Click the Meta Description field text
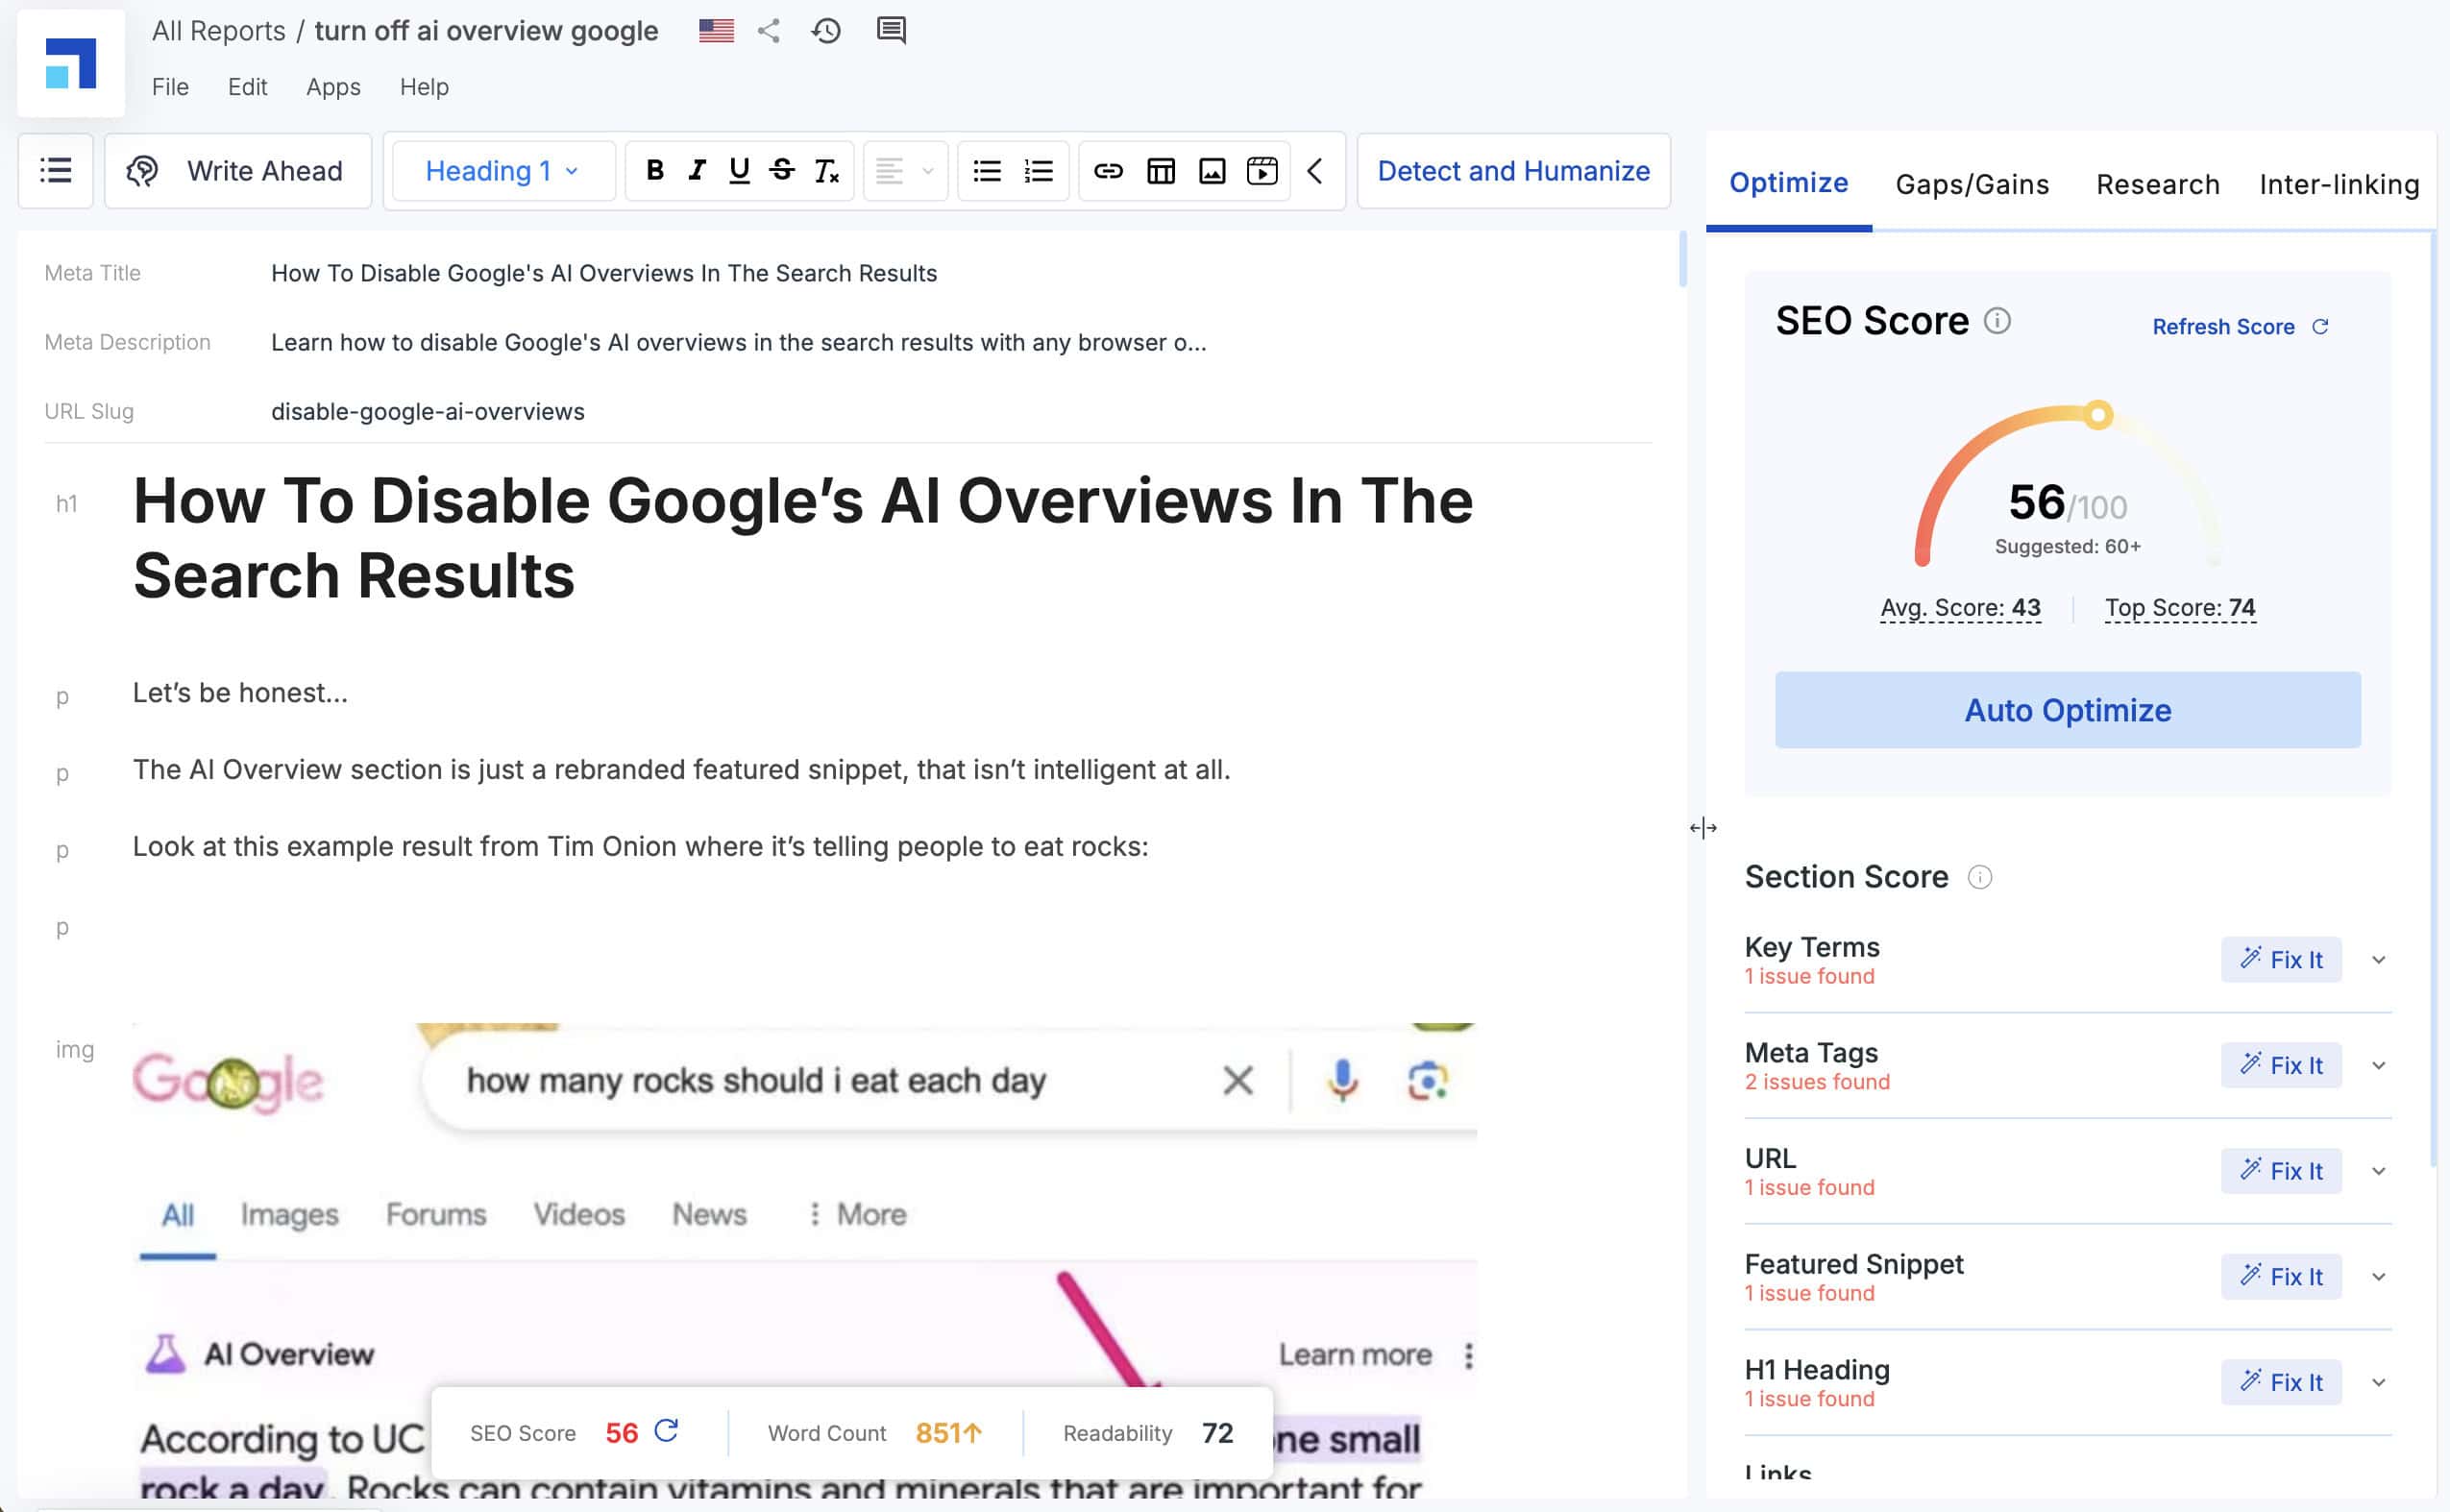2450x1512 pixels. click(739, 342)
